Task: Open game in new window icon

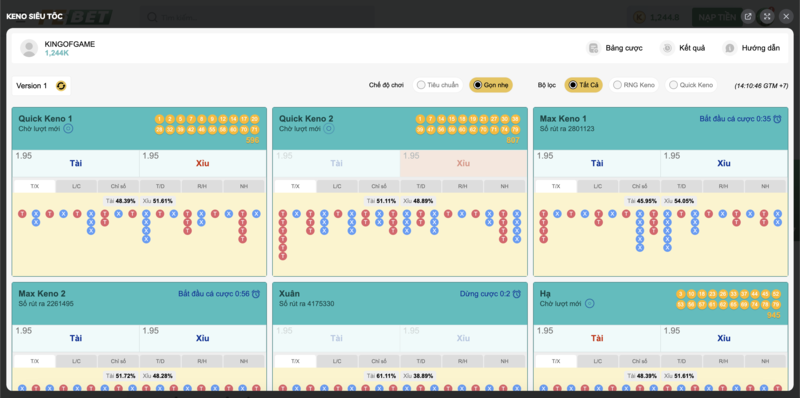Action: 748,16
